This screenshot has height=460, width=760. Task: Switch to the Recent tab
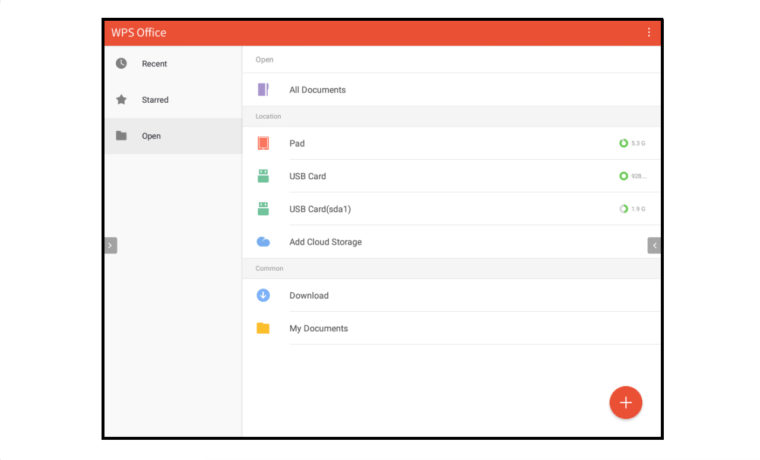click(x=154, y=64)
